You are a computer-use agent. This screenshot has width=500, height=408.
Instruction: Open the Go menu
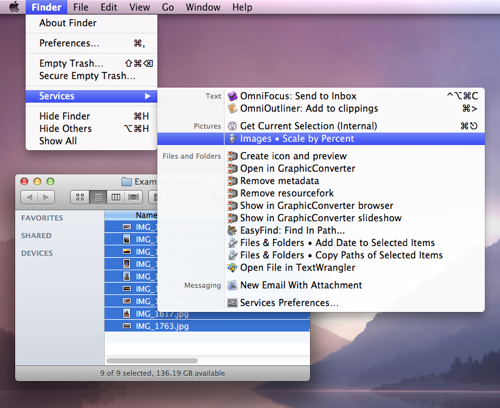[168, 7]
